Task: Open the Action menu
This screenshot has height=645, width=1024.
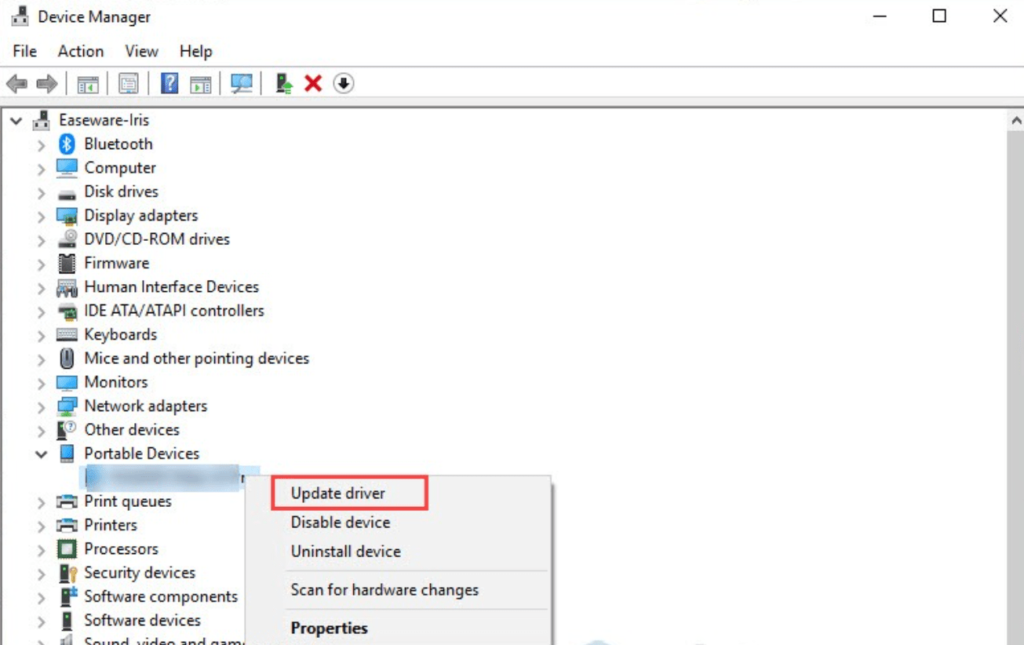Action: pyautogui.click(x=80, y=51)
